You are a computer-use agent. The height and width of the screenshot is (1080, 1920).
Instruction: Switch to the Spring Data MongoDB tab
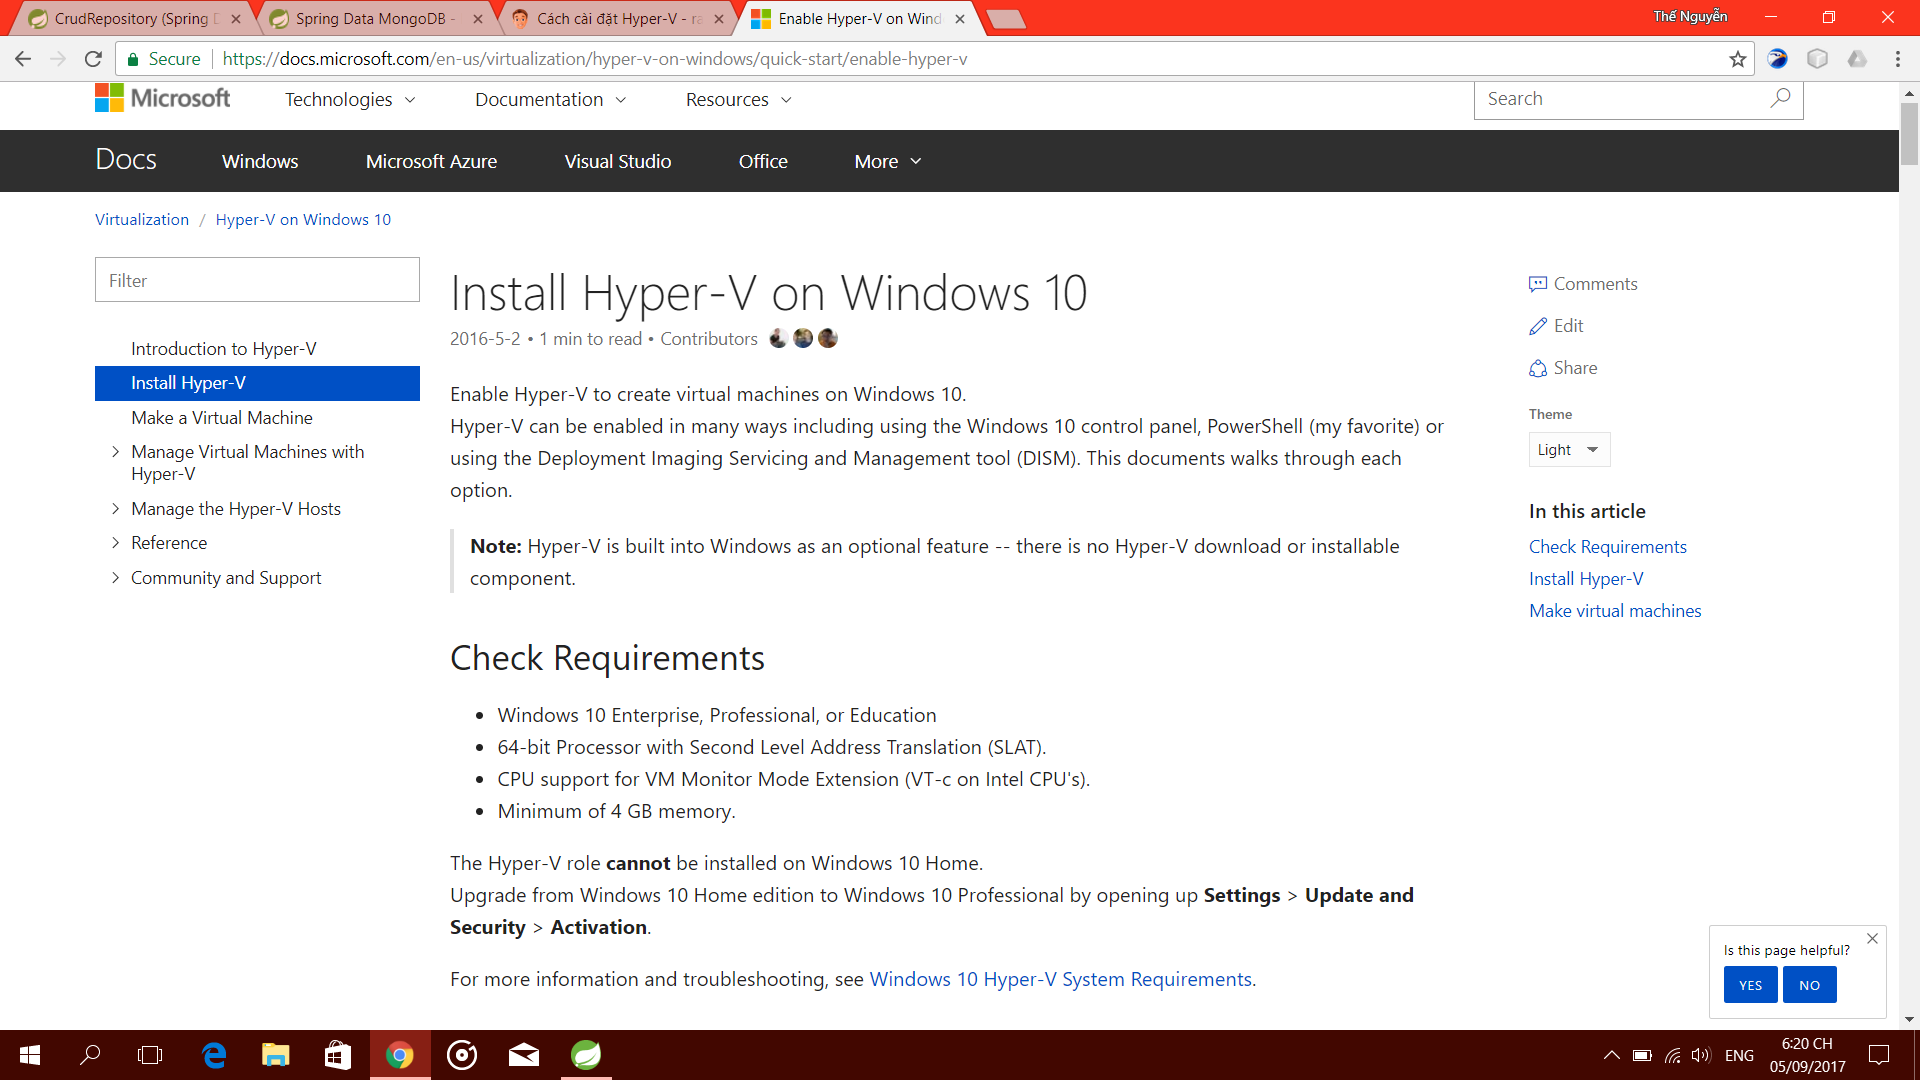point(375,18)
